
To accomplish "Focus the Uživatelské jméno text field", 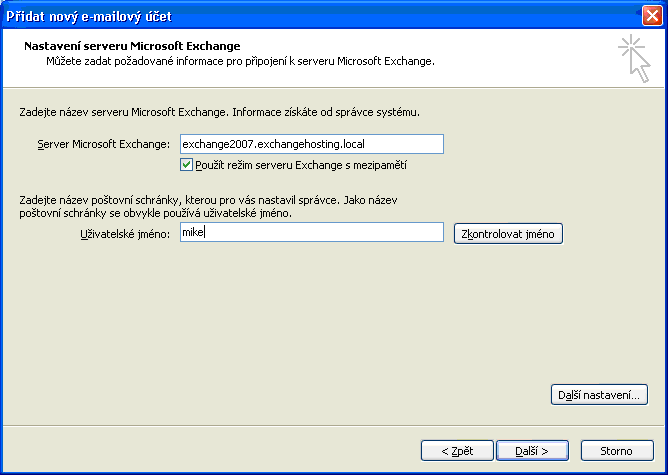I will coord(311,232).
